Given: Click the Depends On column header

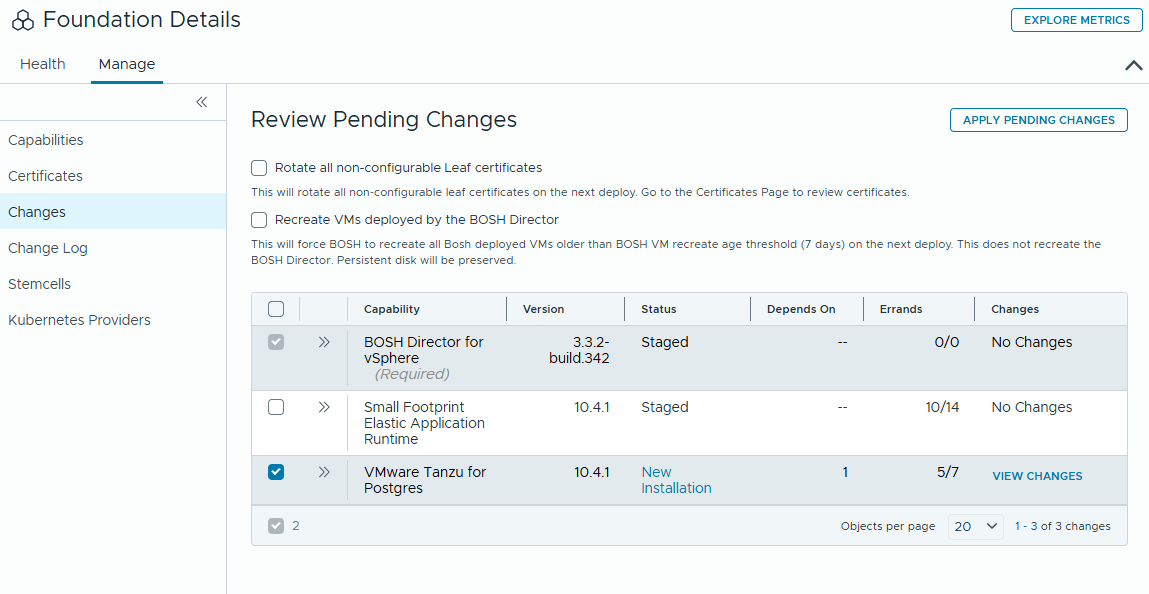Looking at the screenshot, I should (801, 309).
